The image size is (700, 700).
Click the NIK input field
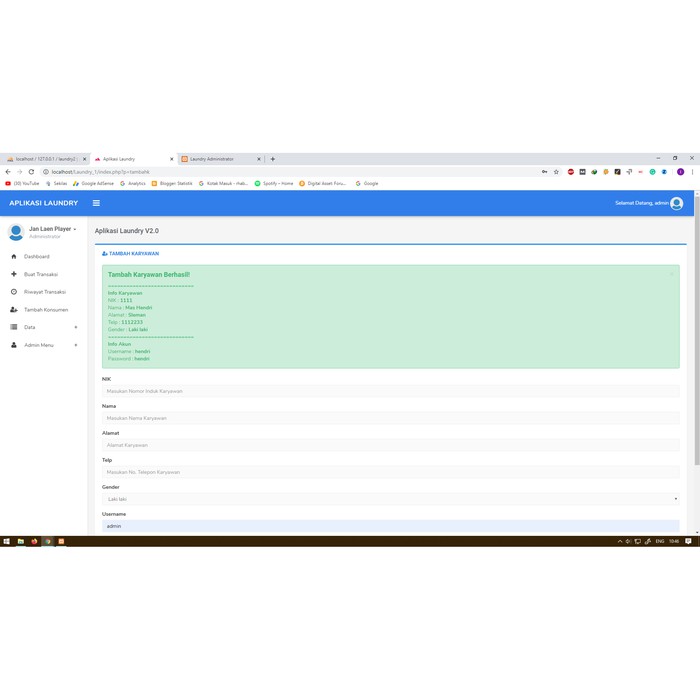pos(391,391)
